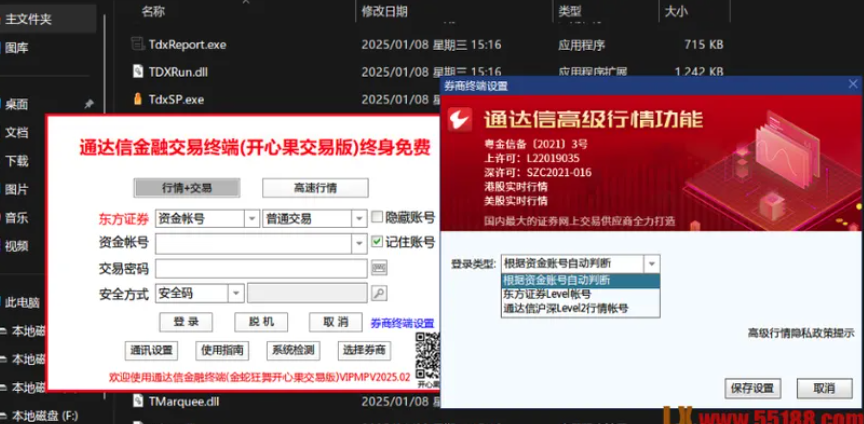Close the 券商终端设置 dialog

[853, 84]
